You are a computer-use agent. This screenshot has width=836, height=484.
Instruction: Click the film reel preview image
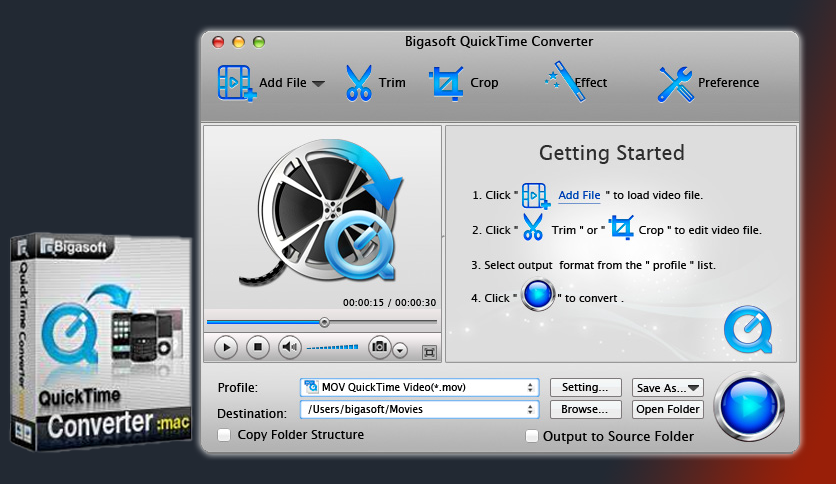coord(321,211)
